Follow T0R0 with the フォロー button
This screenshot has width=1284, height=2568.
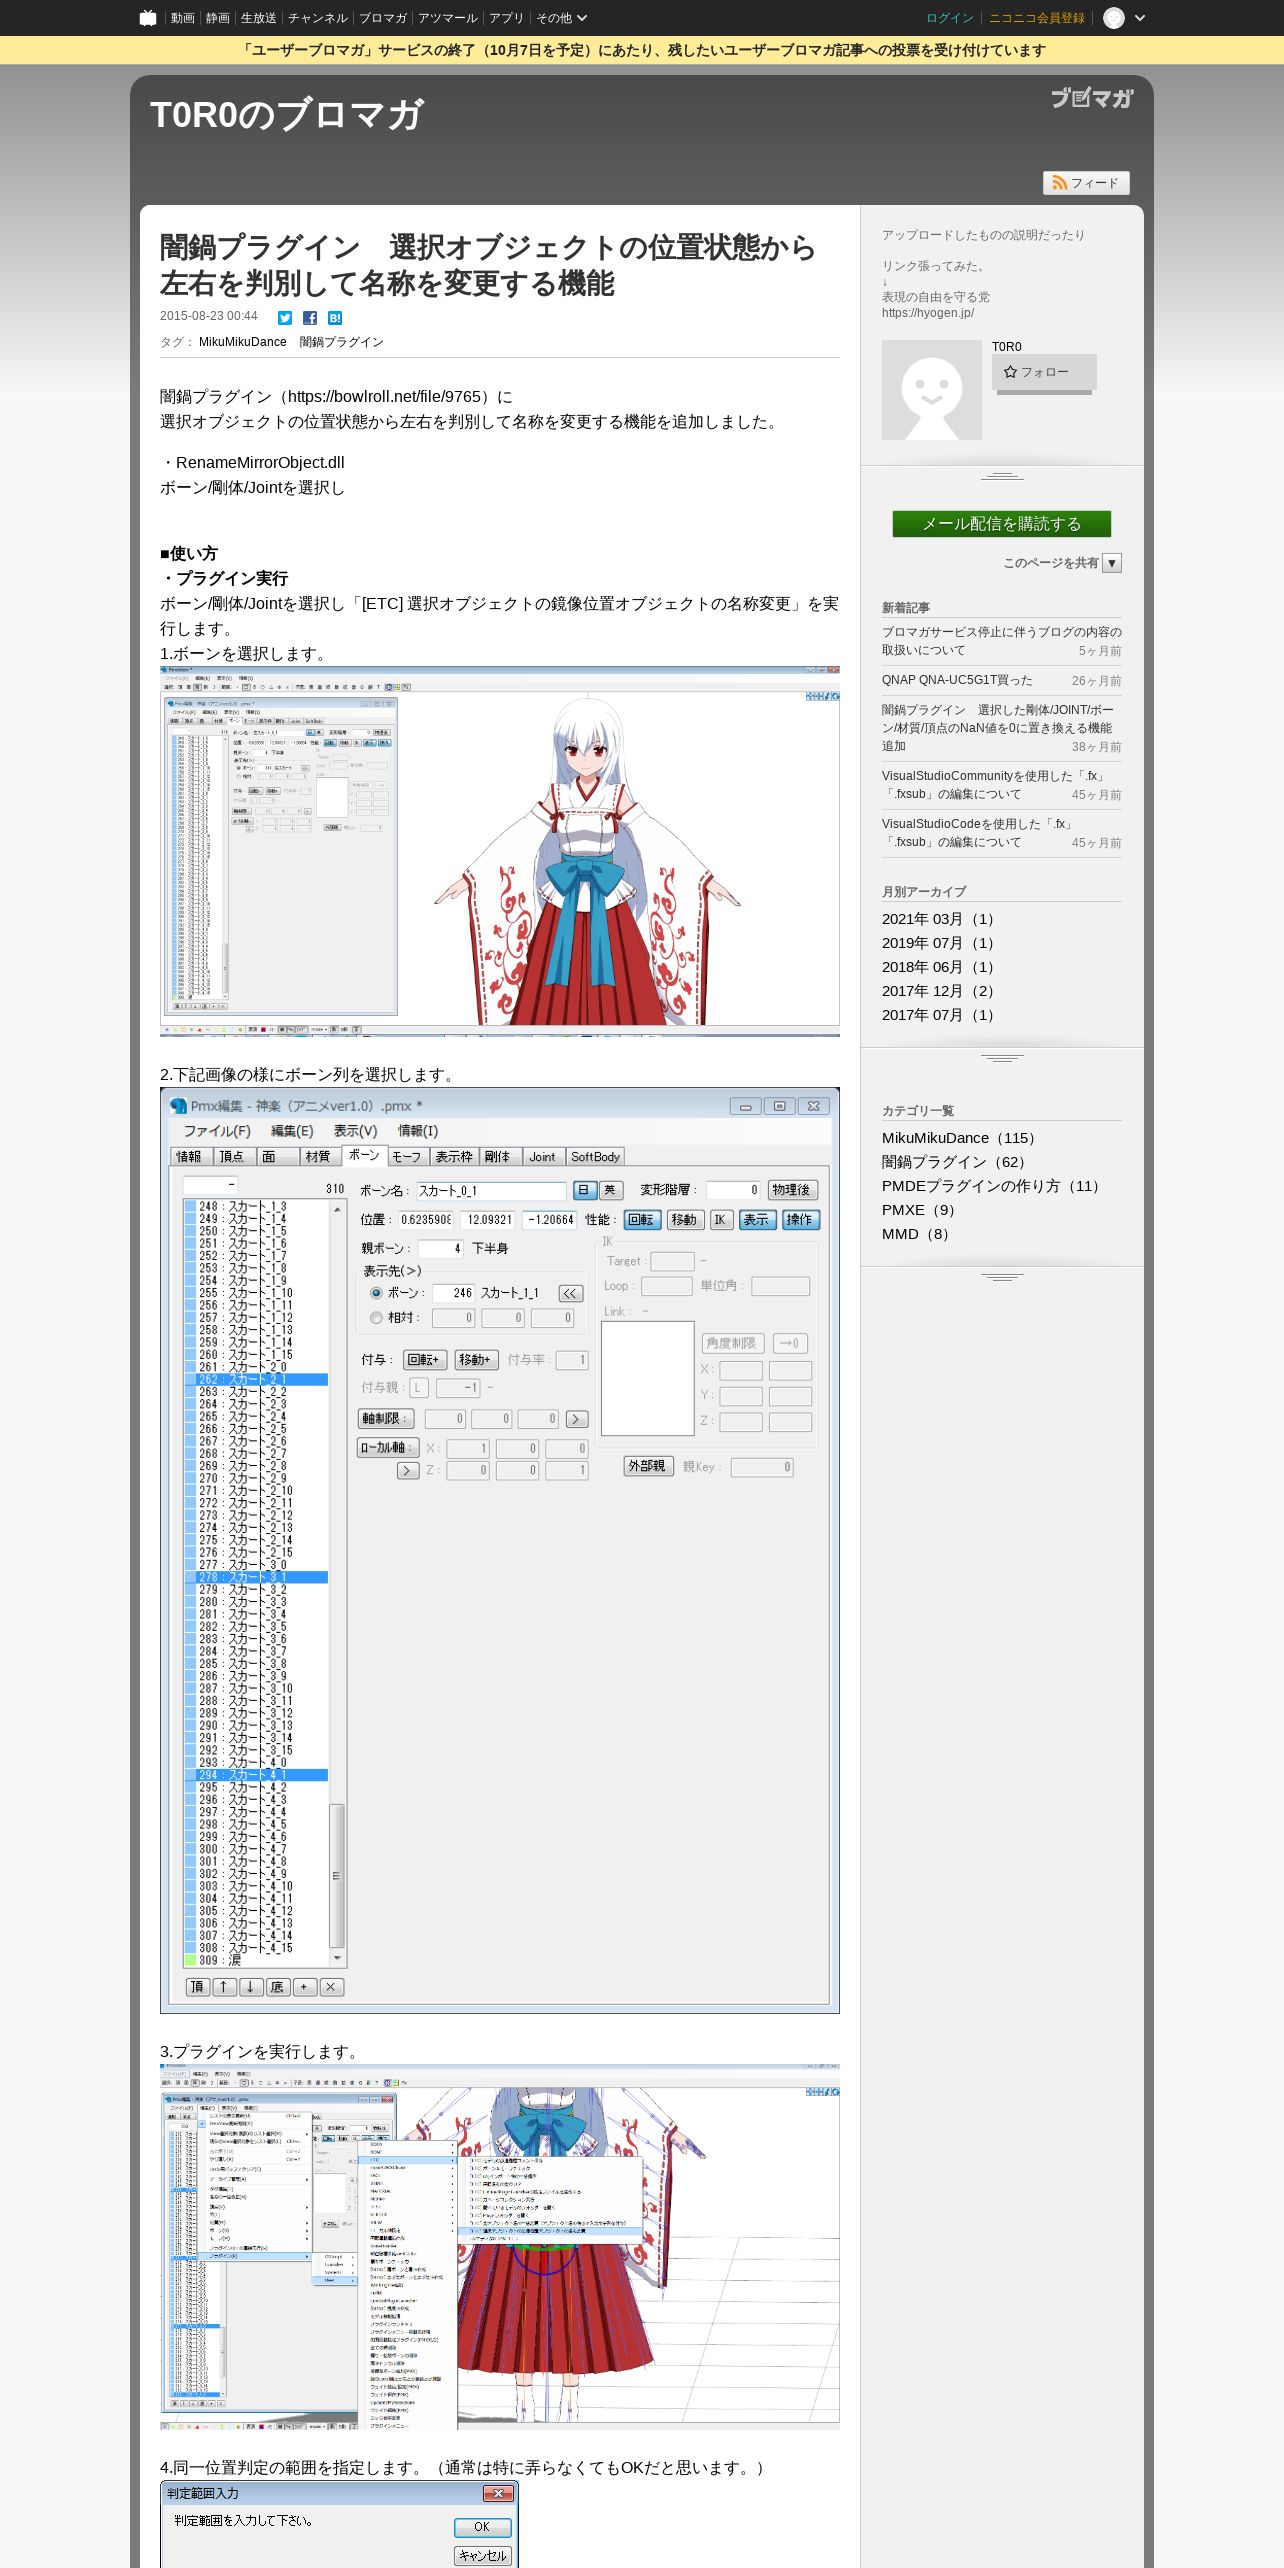1044,372
